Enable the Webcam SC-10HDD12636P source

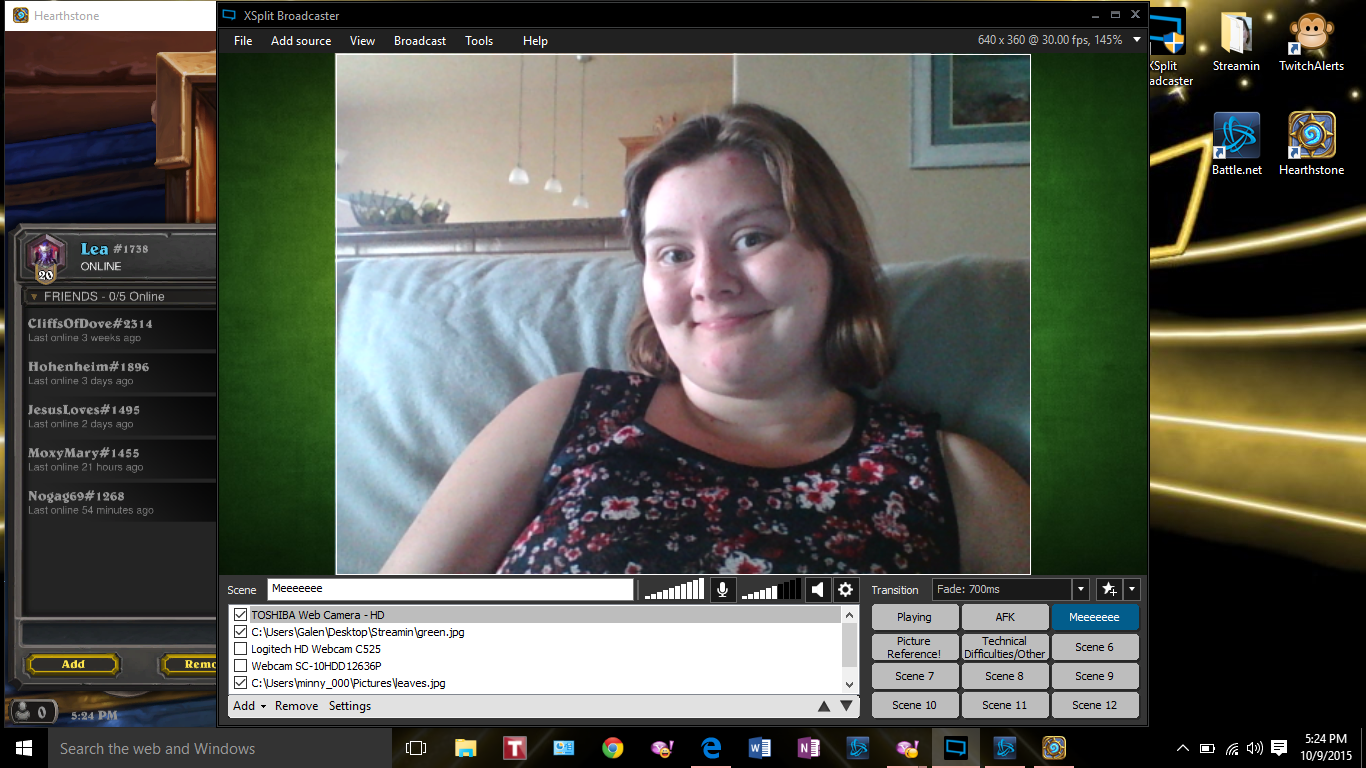(240, 665)
